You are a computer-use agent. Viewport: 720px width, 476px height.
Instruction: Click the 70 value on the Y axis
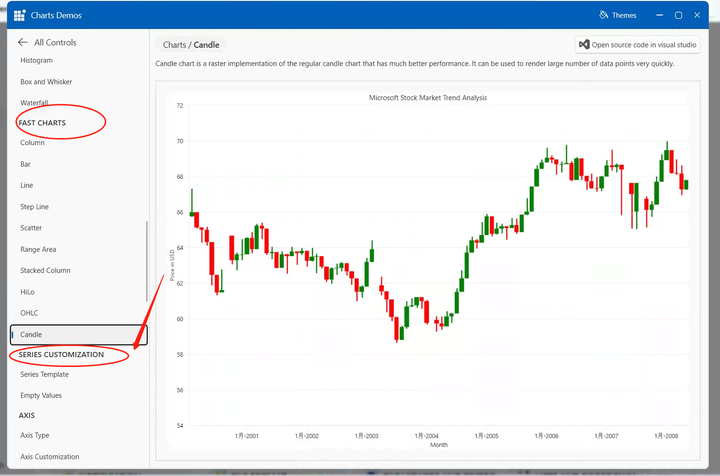coord(180,141)
